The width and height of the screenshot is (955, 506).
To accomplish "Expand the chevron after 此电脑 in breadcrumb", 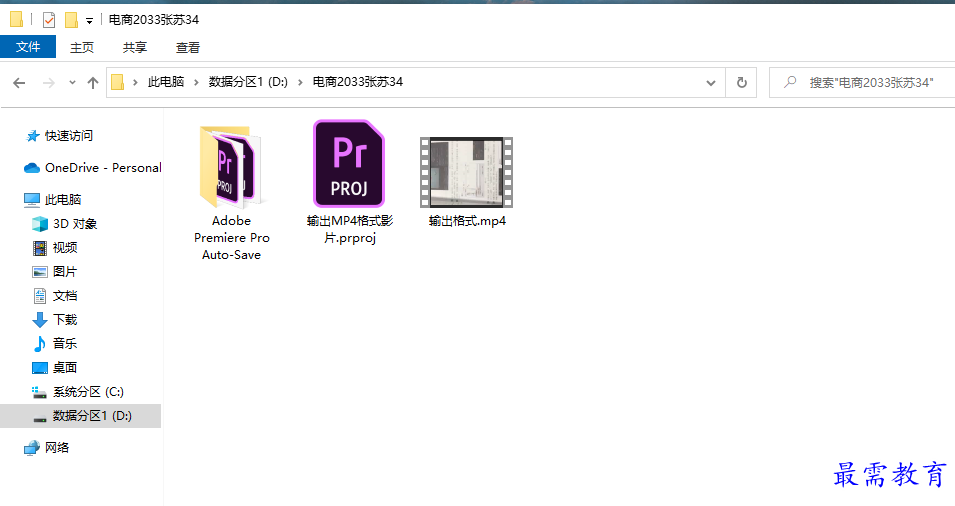I will click(196, 82).
